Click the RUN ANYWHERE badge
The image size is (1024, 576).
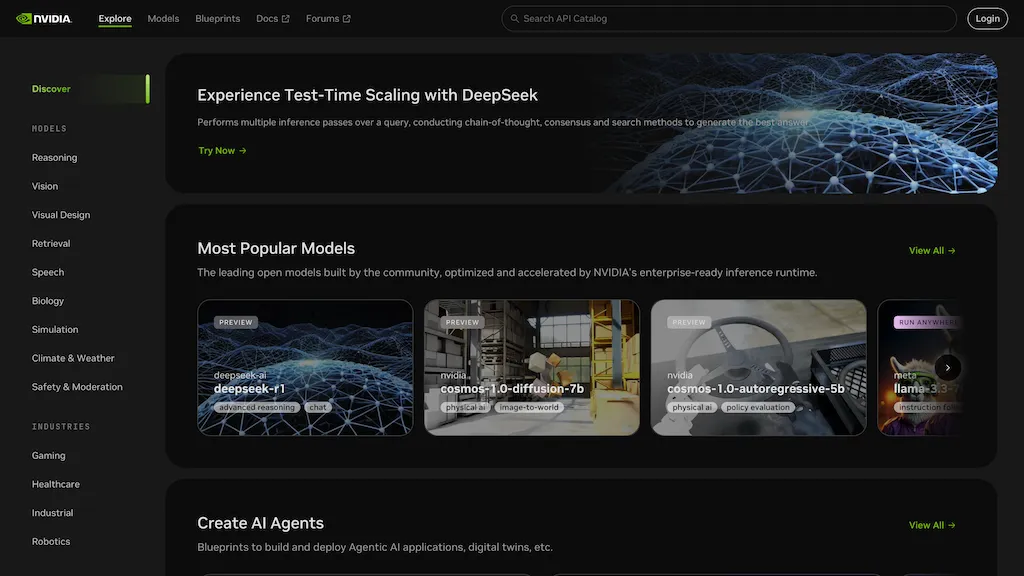pyautogui.click(x=927, y=323)
